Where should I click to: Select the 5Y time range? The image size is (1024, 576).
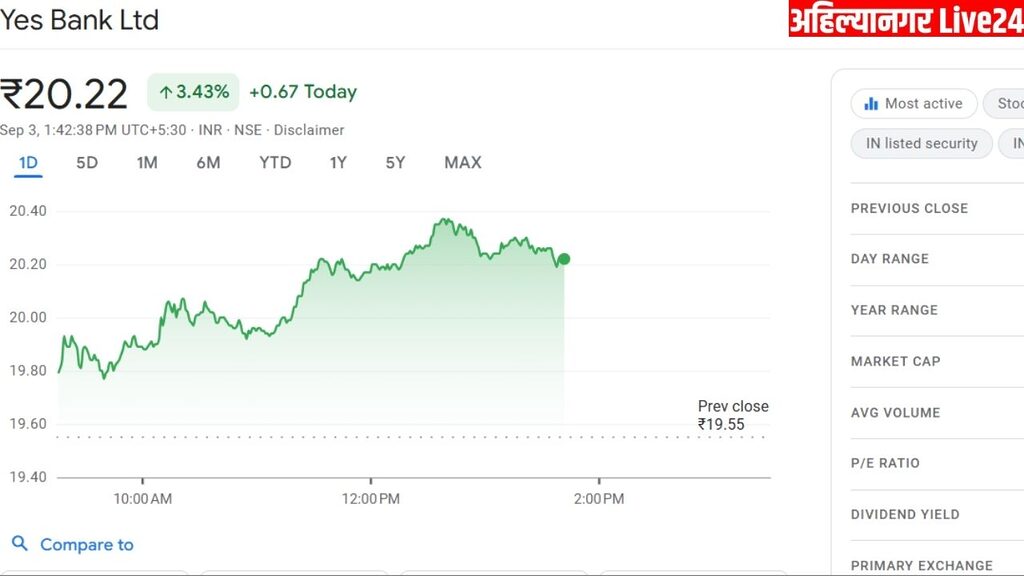coord(395,162)
